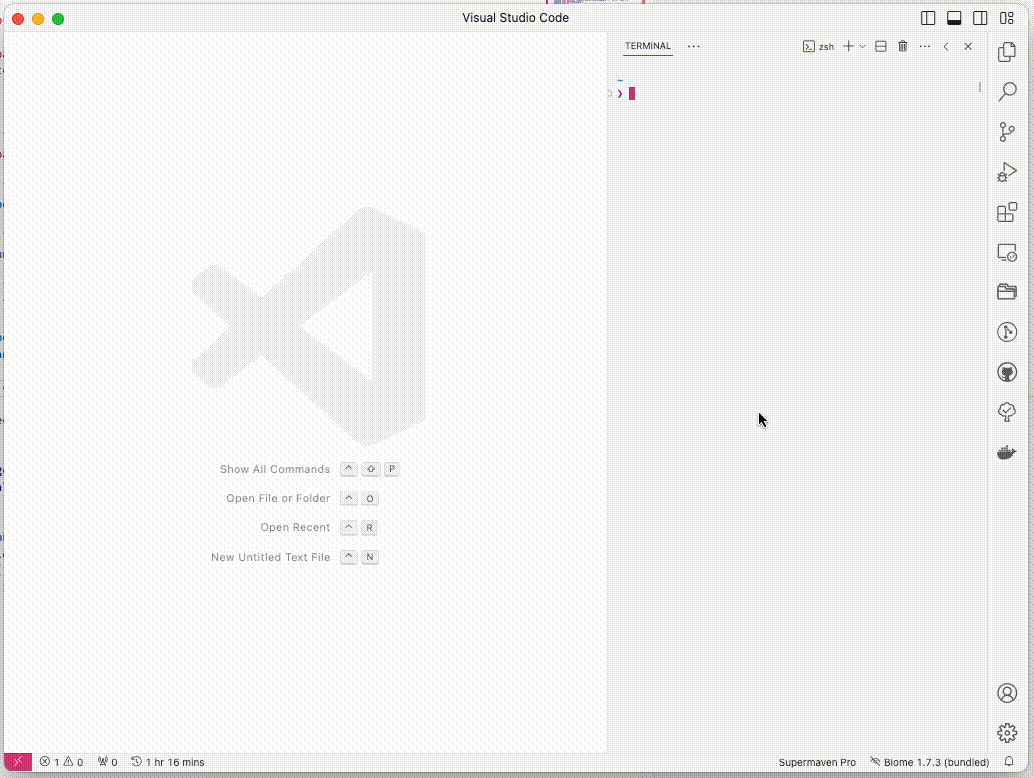Toggle the primary side bar layout

click(x=928, y=18)
